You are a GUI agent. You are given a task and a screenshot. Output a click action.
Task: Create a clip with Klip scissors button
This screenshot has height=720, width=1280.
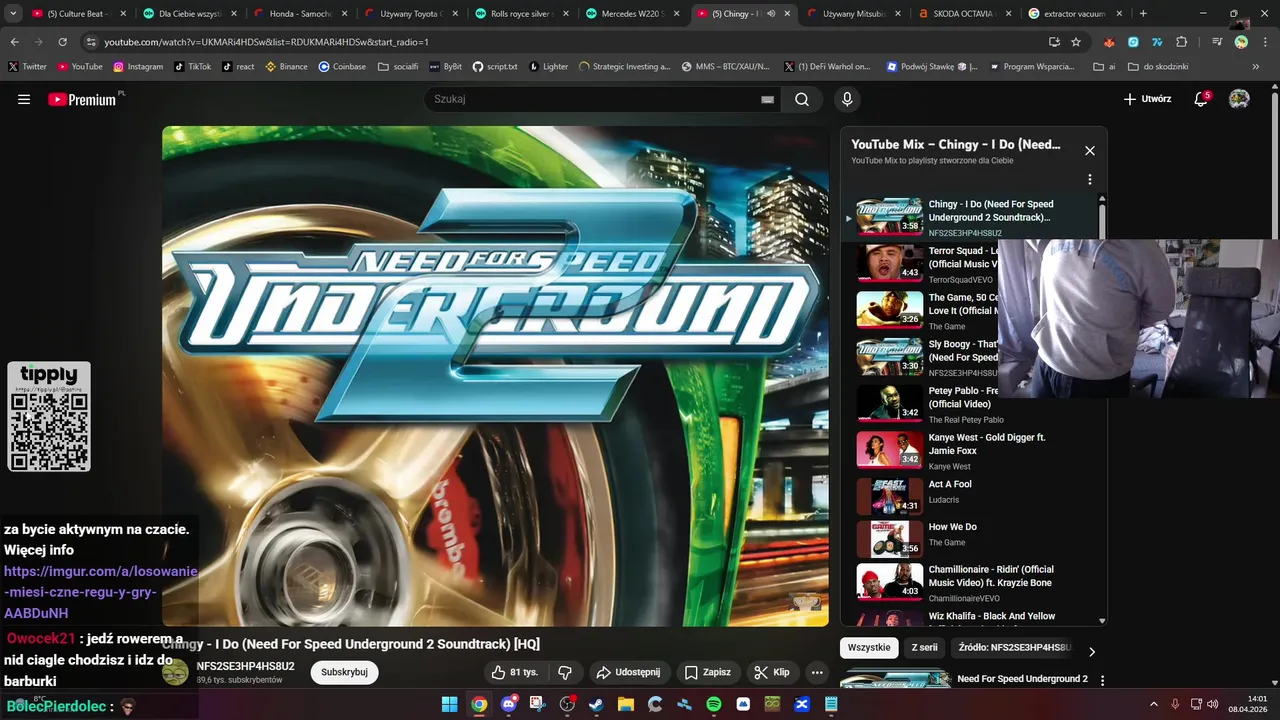point(771,672)
